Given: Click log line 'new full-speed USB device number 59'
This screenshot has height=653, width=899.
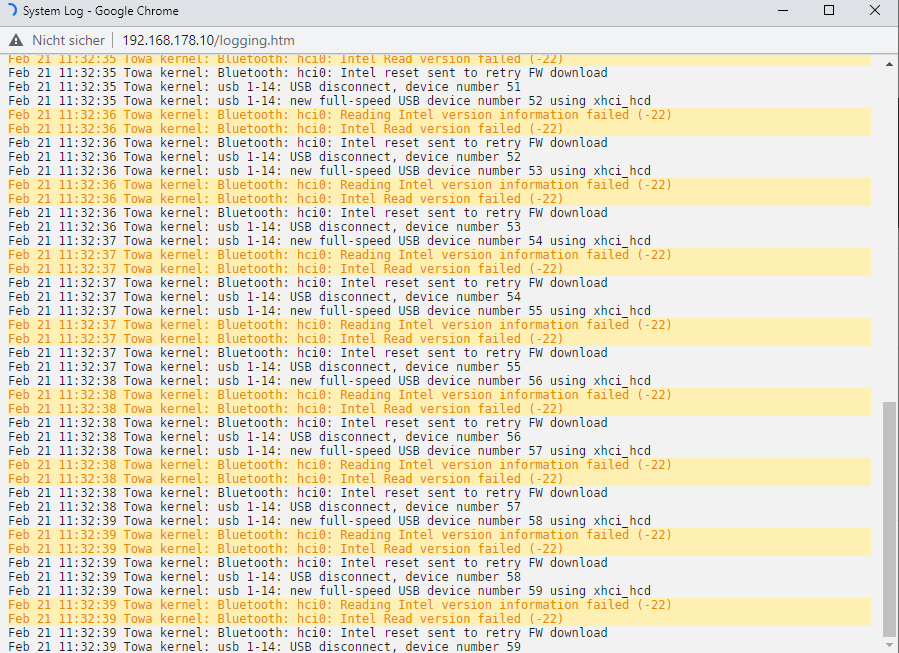Looking at the screenshot, I should point(330,591).
